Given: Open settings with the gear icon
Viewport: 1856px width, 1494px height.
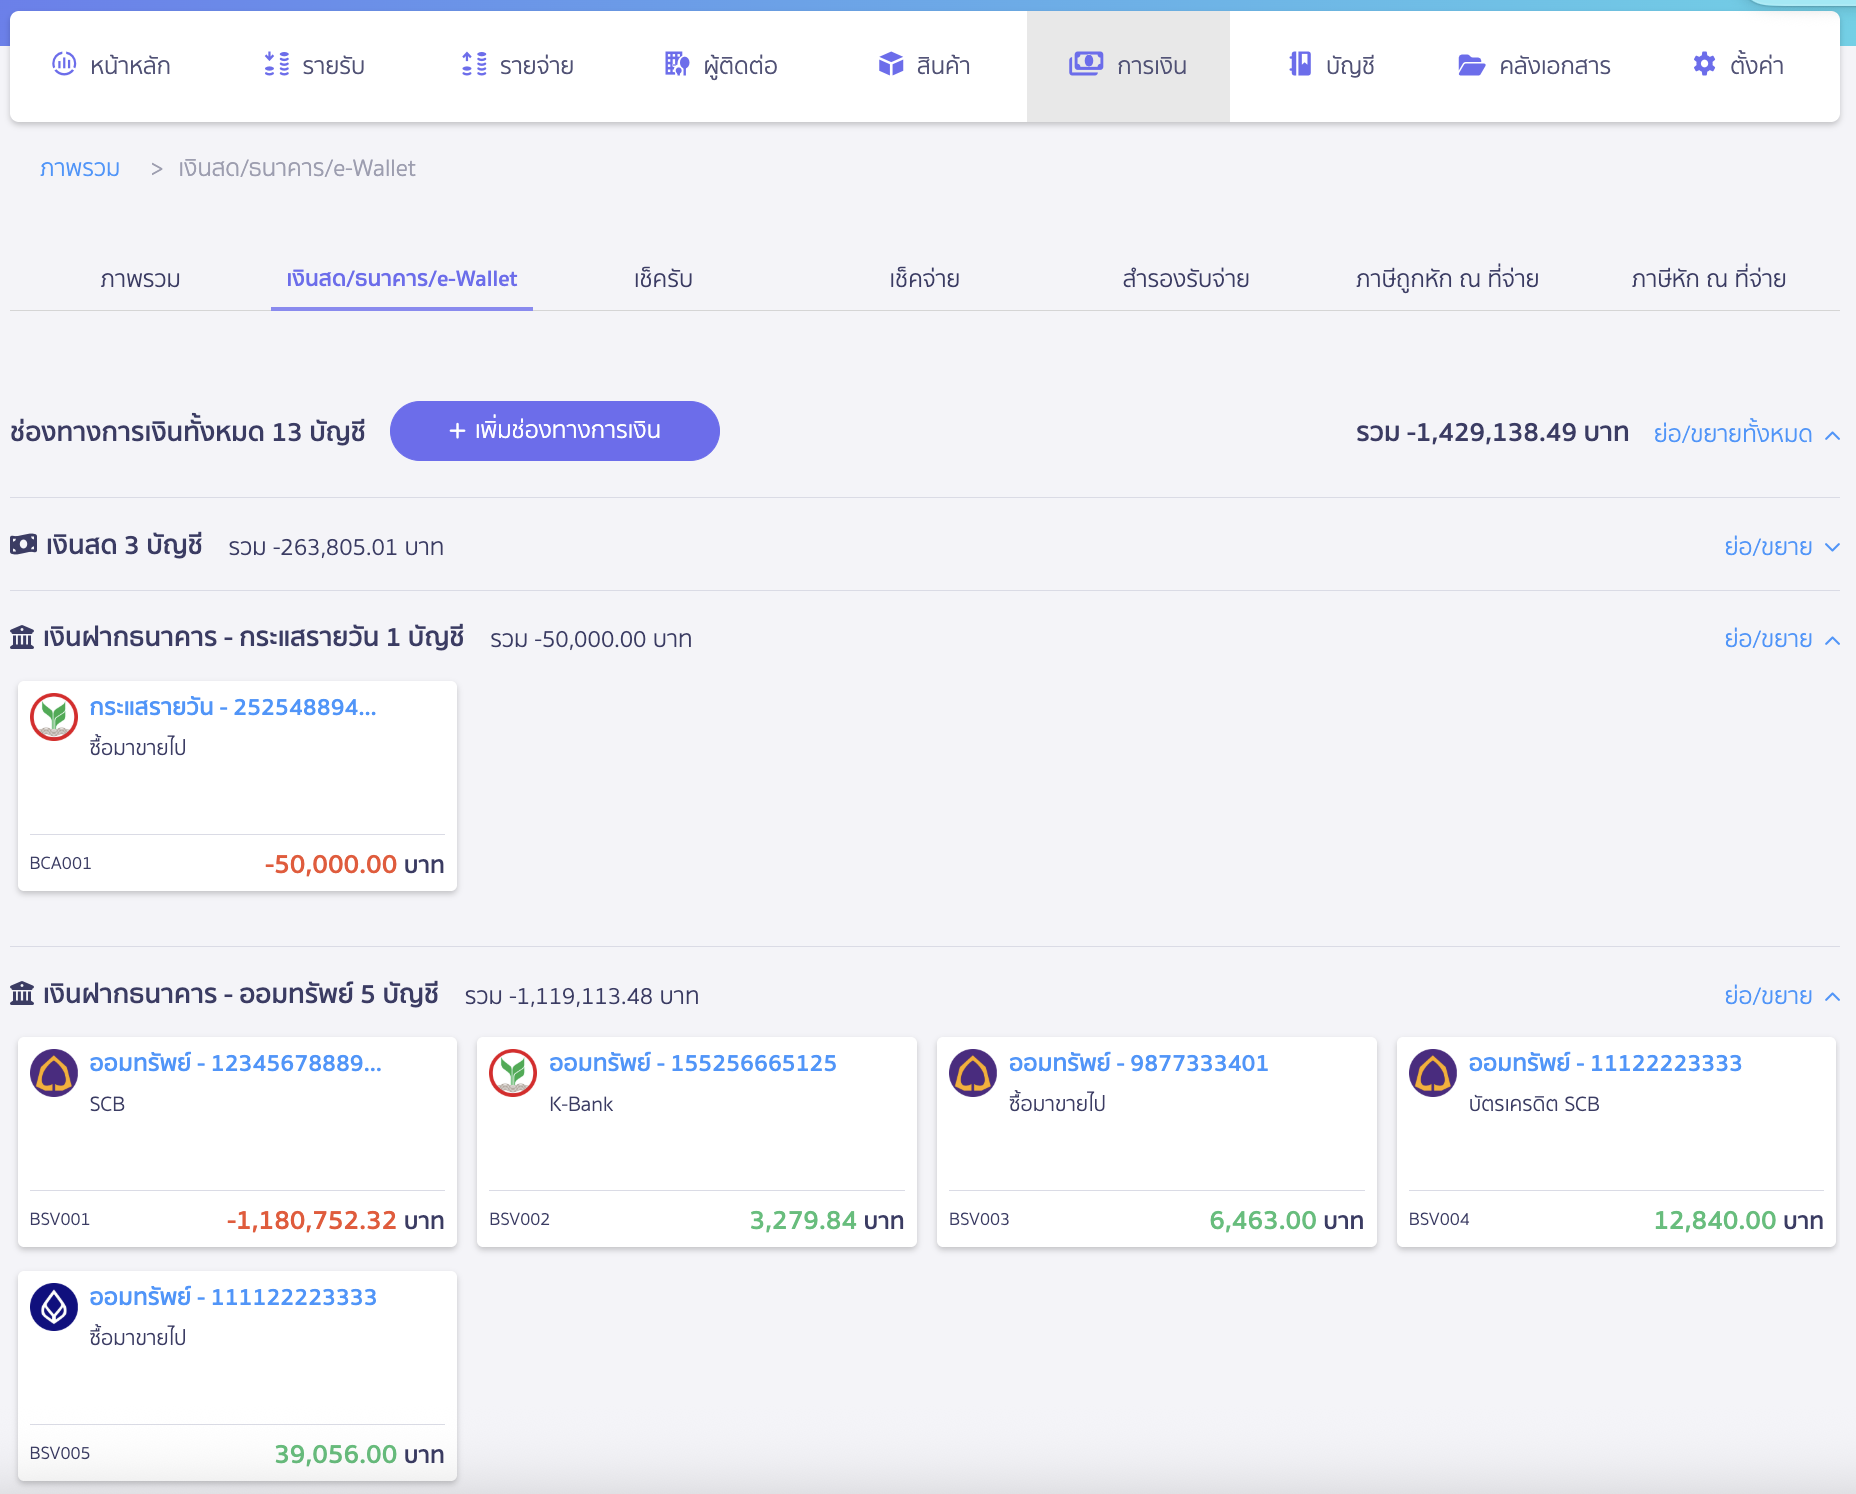Looking at the screenshot, I should (1704, 65).
